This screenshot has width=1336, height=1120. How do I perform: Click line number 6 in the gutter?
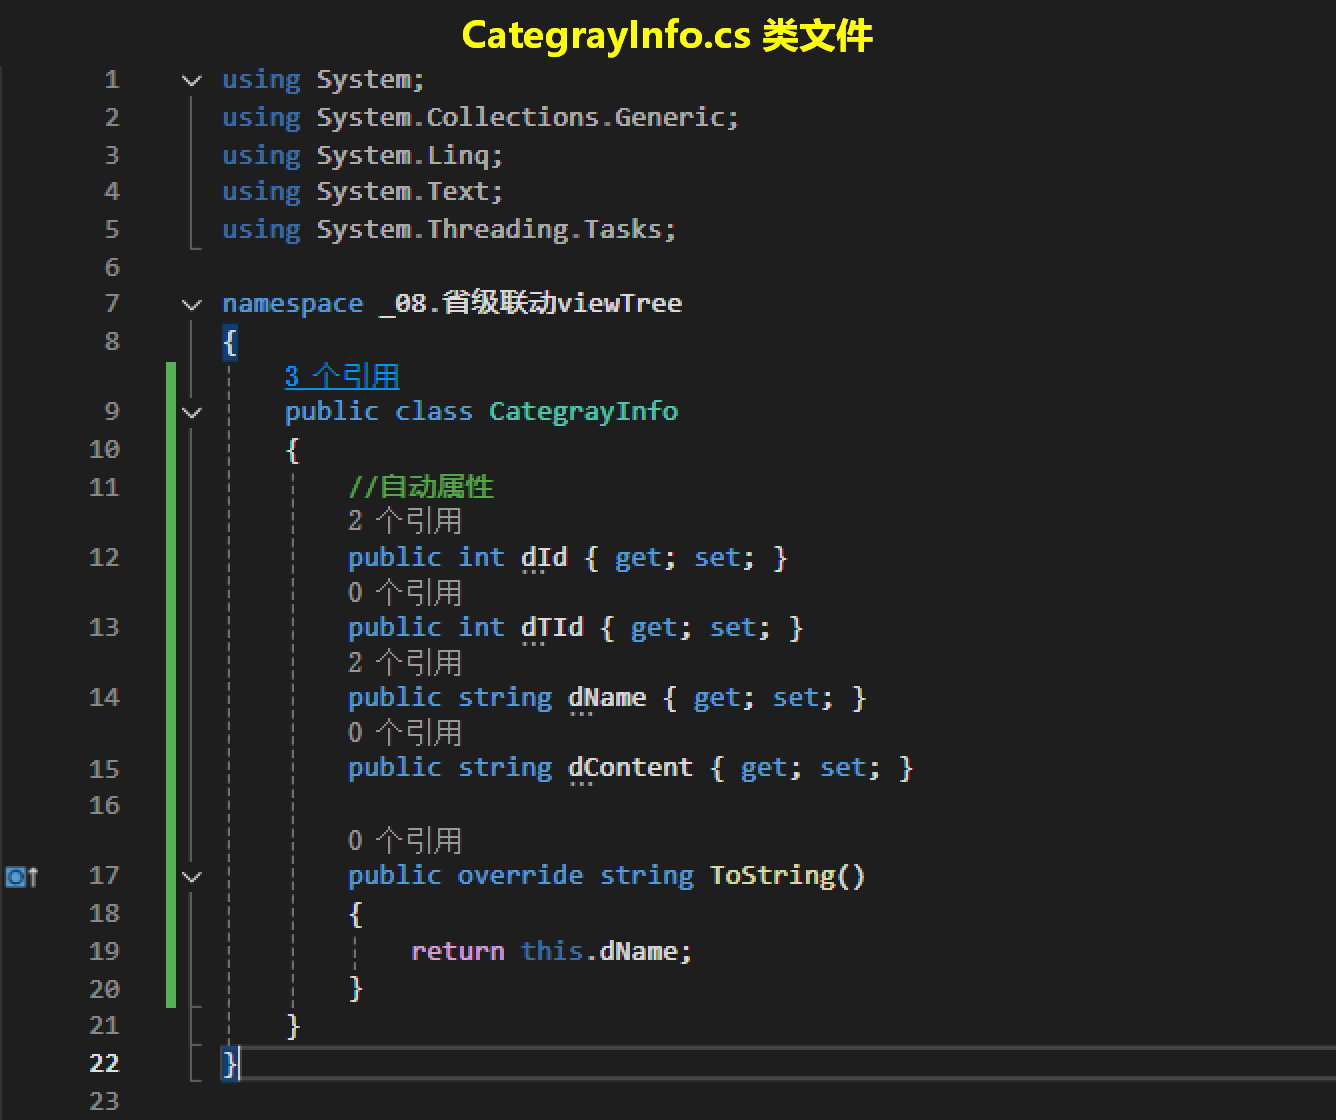111,267
